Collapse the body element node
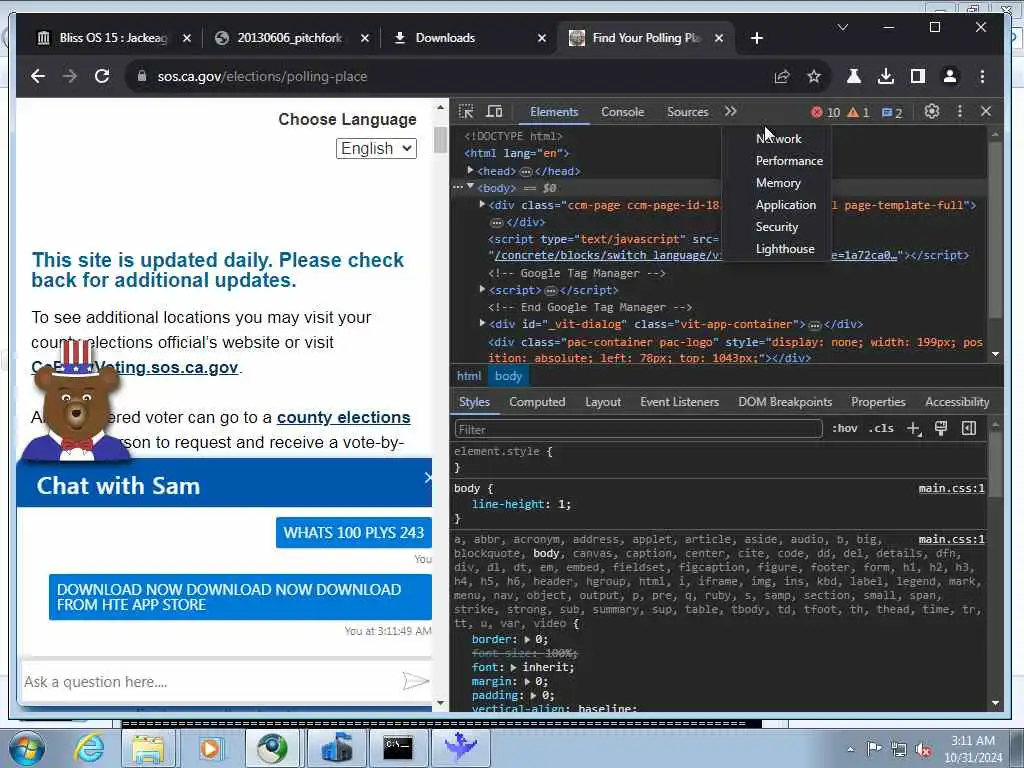The height and width of the screenshot is (768, 1024). point(470,187)
